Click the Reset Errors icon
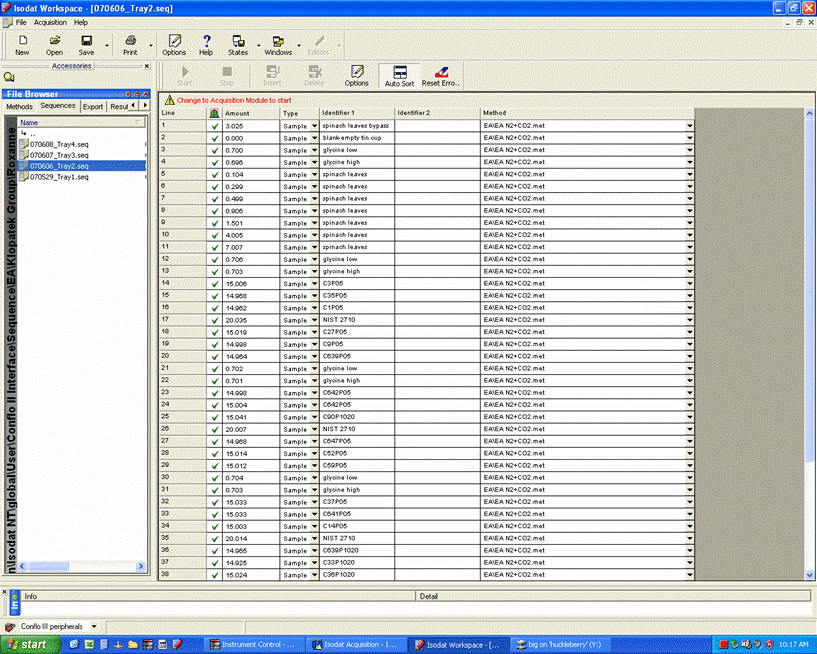 point(441,76)
